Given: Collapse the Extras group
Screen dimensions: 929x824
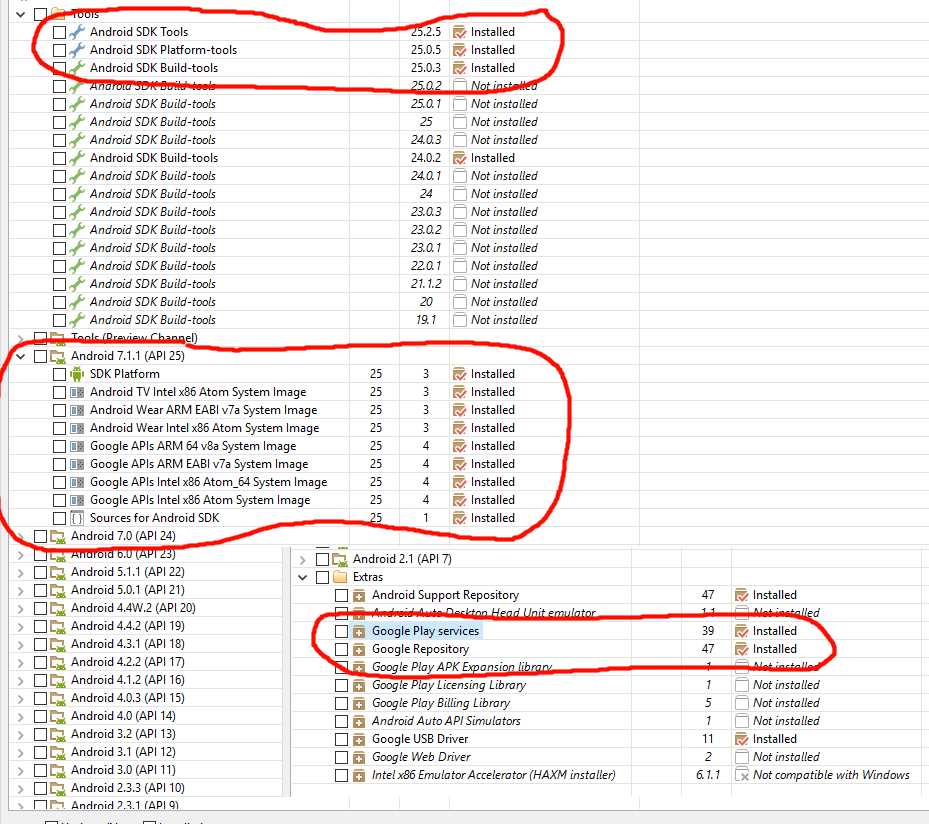Looking at the screenshot, I should [303, 577].
